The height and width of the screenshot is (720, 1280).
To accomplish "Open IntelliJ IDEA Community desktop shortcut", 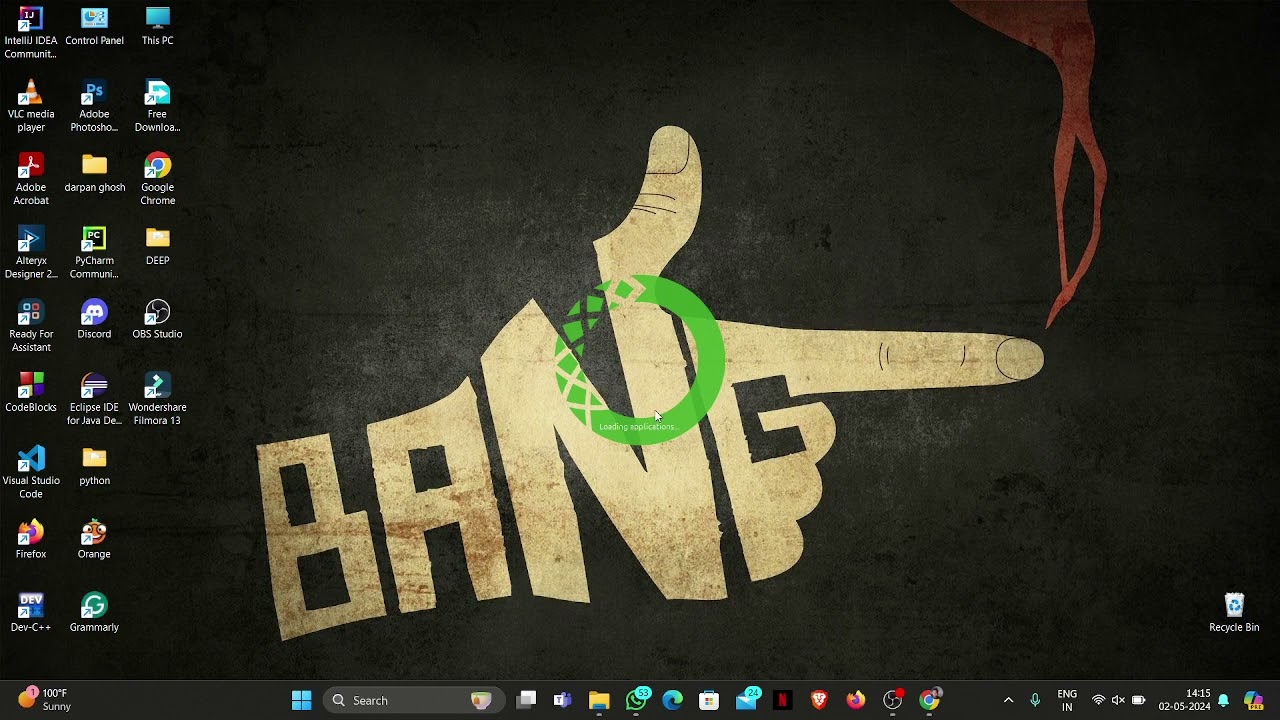I will click(x=31, y=33).
